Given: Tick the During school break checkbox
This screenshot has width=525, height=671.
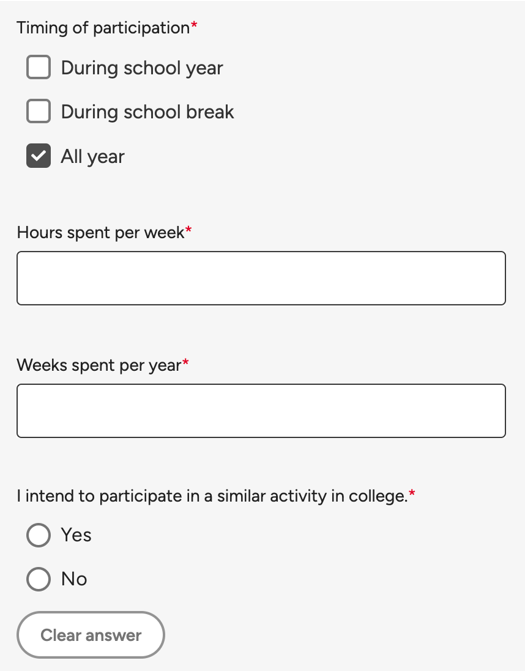Looking at the screenshot, I should click(x=39, y=111).
